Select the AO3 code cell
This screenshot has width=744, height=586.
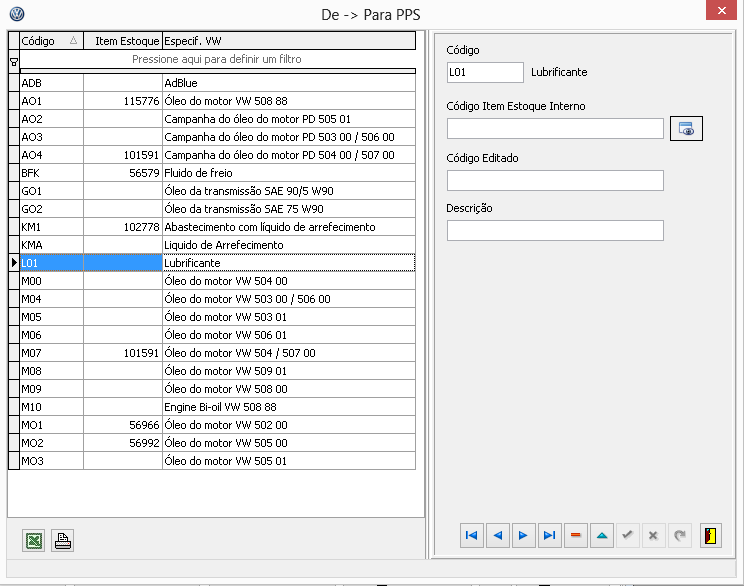[x=51, y=137]
